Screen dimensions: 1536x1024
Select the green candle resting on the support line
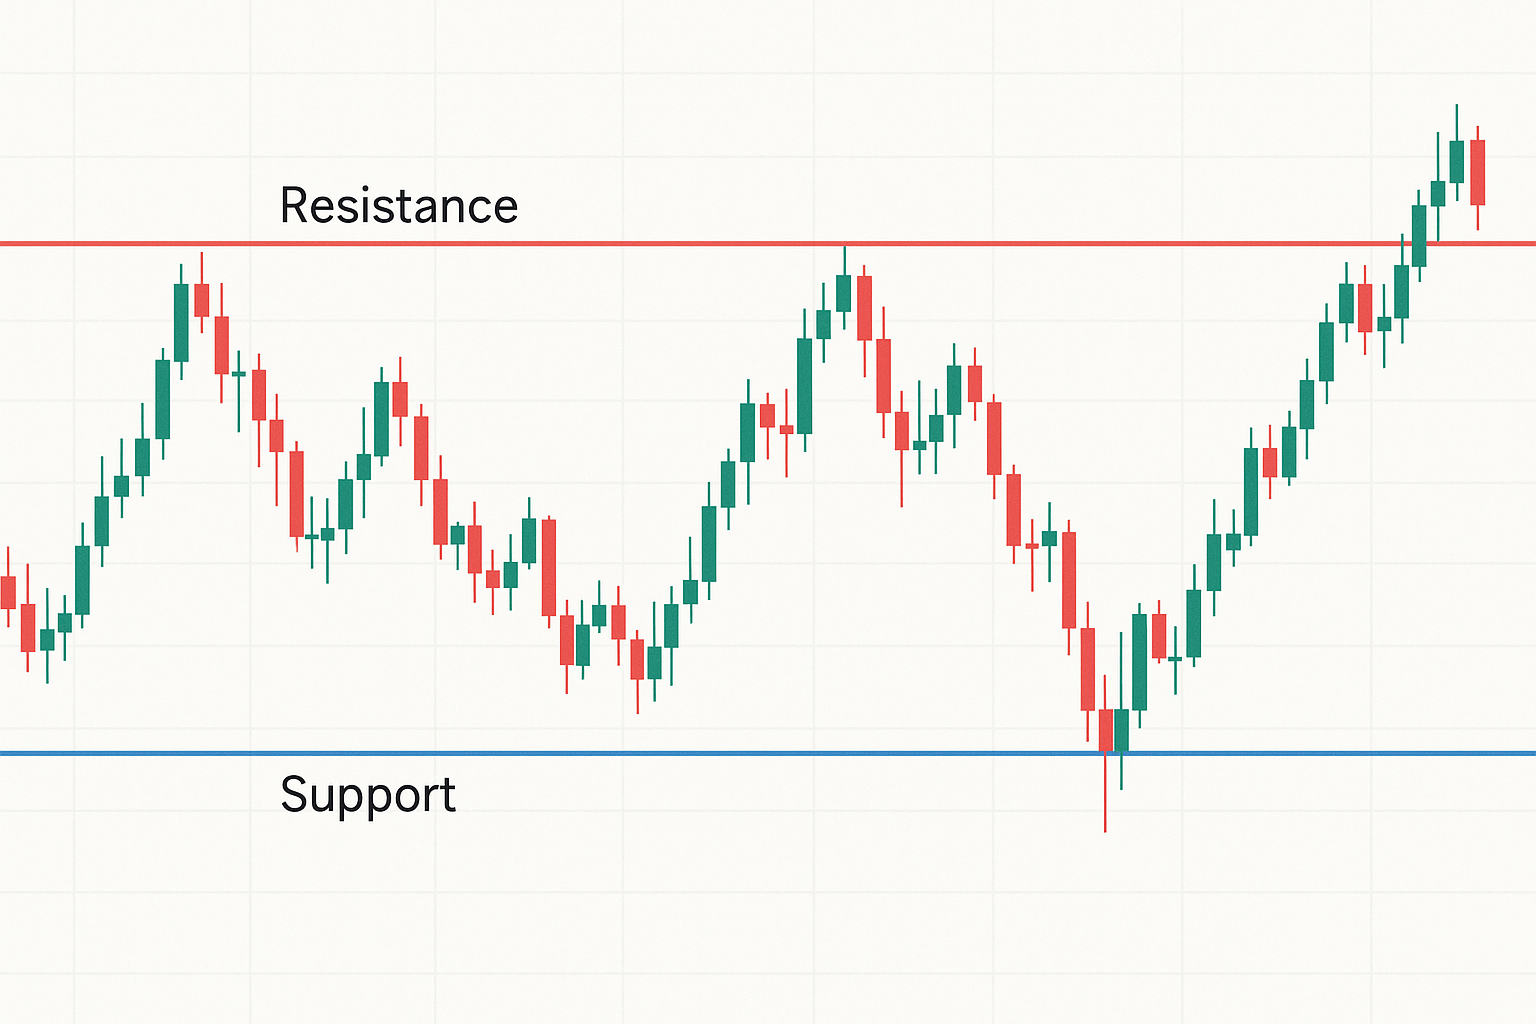coord(1122,730)
